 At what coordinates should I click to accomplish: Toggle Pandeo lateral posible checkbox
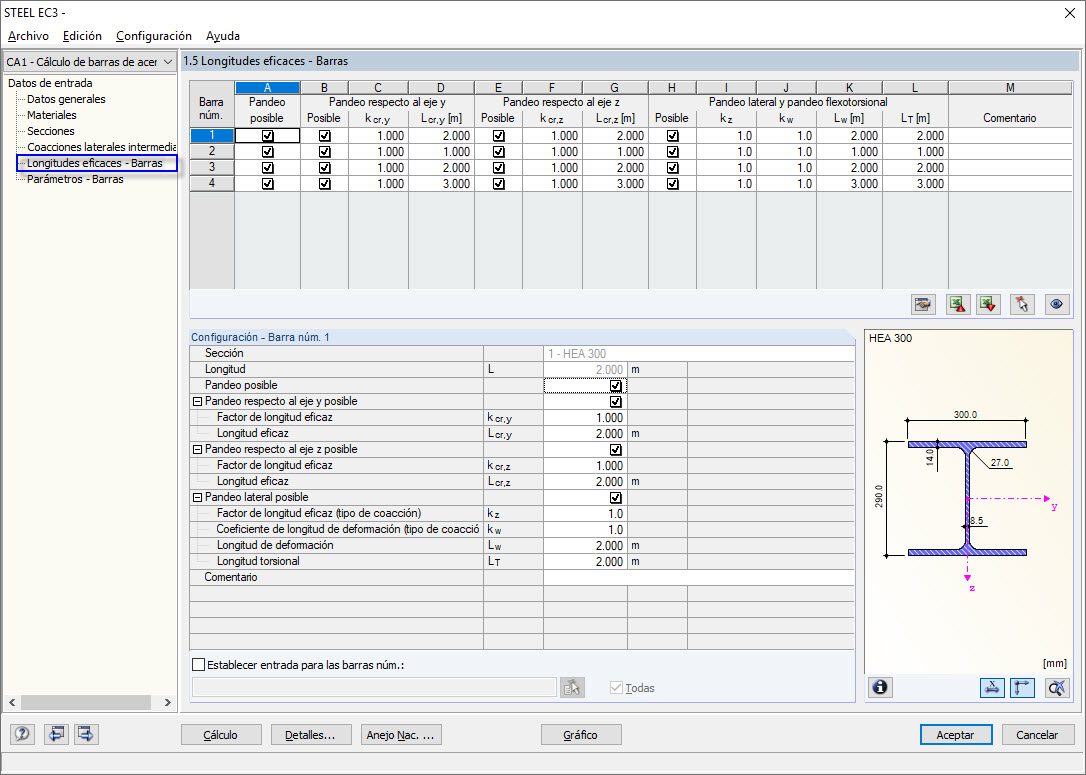coord(615,497)
